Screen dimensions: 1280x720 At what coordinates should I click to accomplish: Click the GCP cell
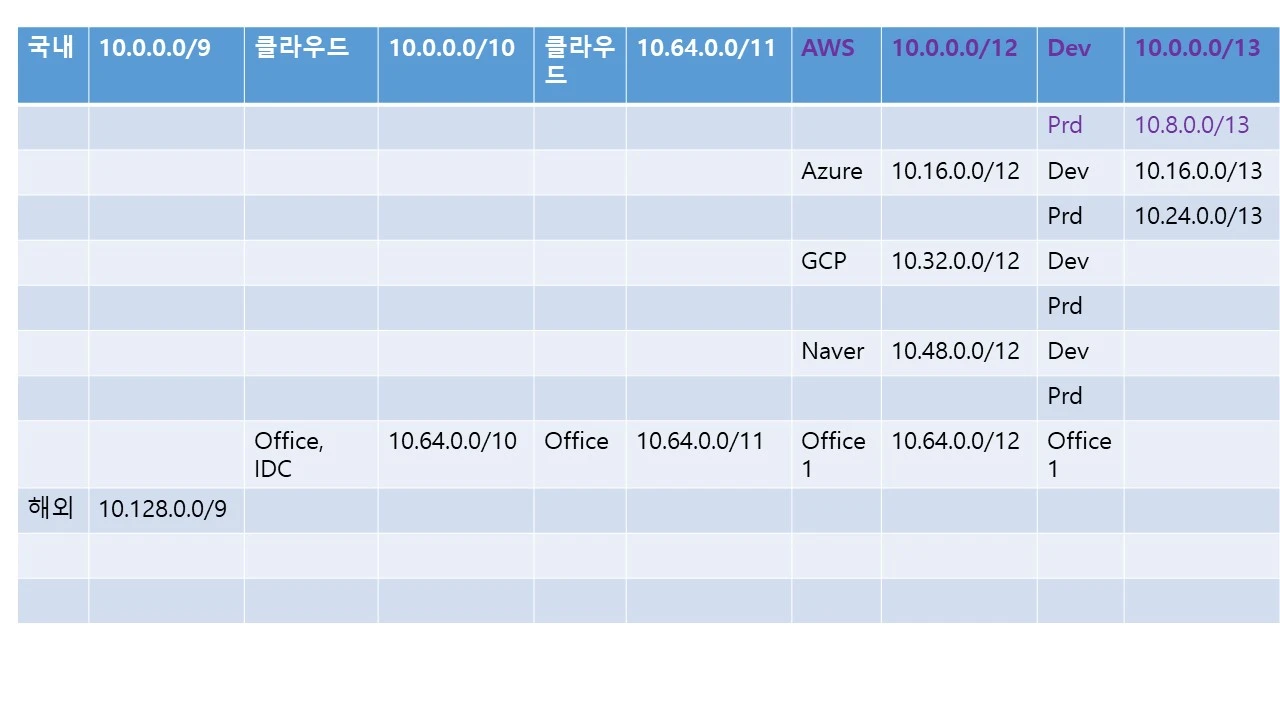pos(836,261)
